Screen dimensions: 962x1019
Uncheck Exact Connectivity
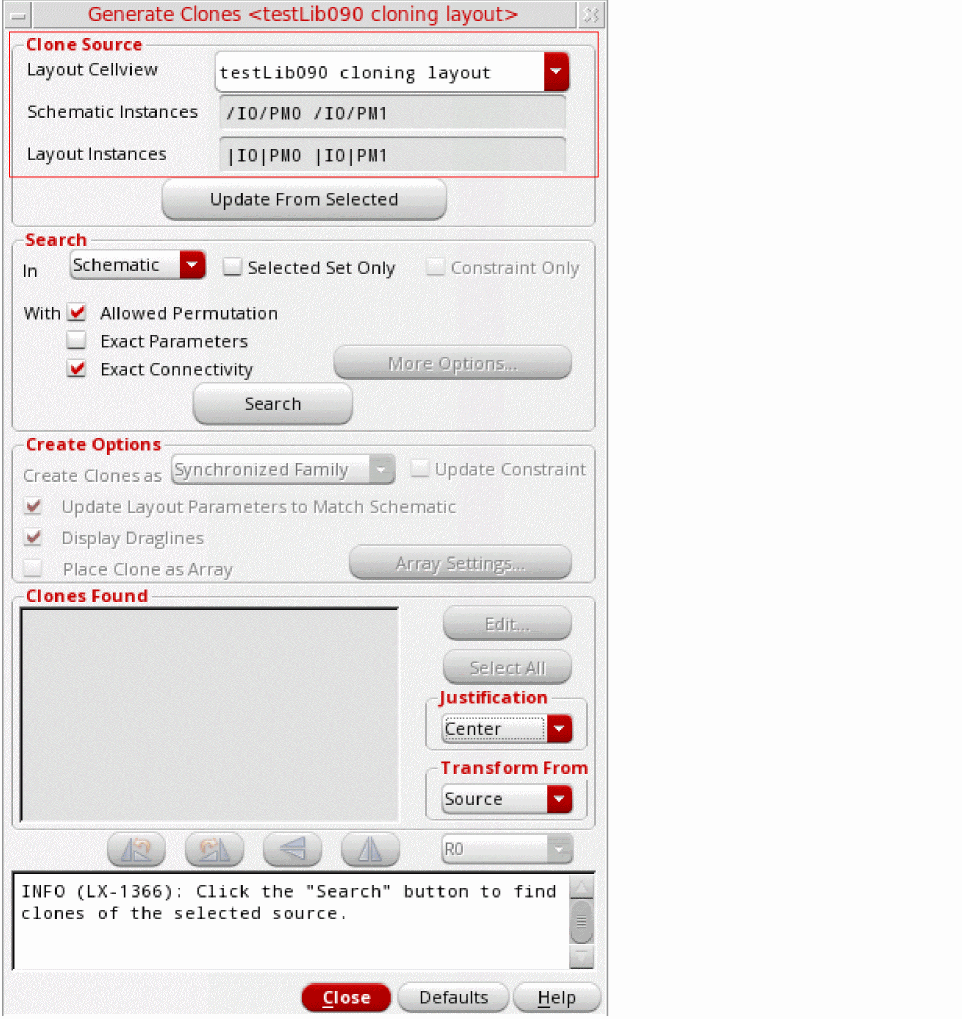click(77, 368)
